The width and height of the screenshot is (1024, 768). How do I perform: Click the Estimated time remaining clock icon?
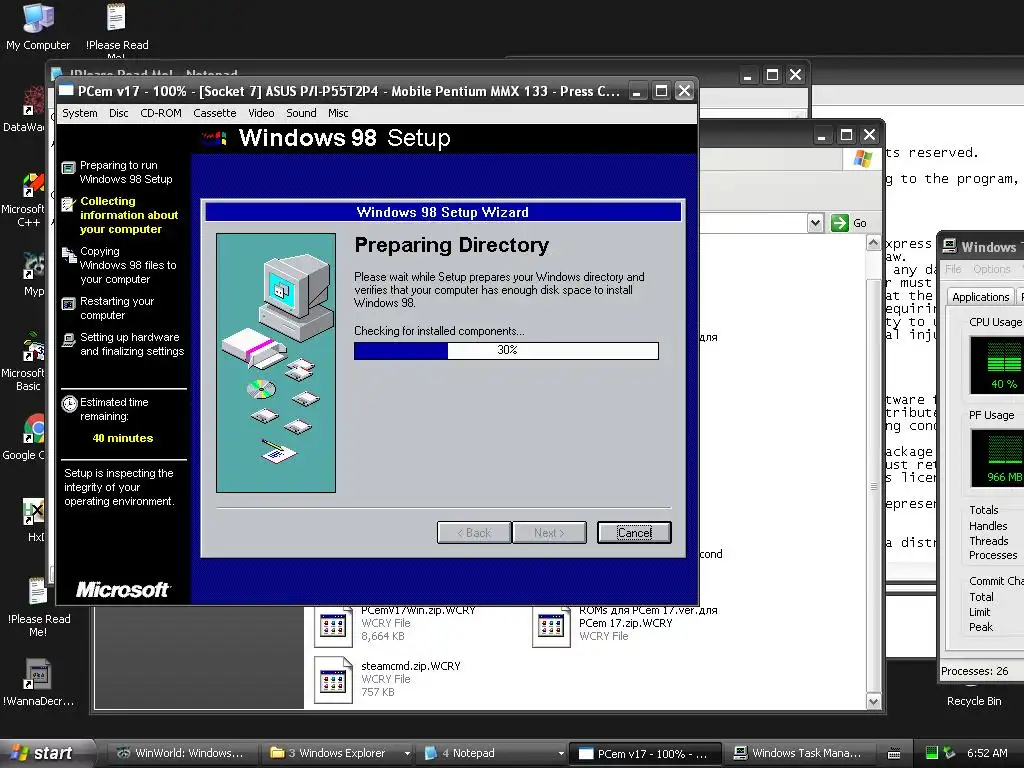pyautogui.click(x=69, y=404)
